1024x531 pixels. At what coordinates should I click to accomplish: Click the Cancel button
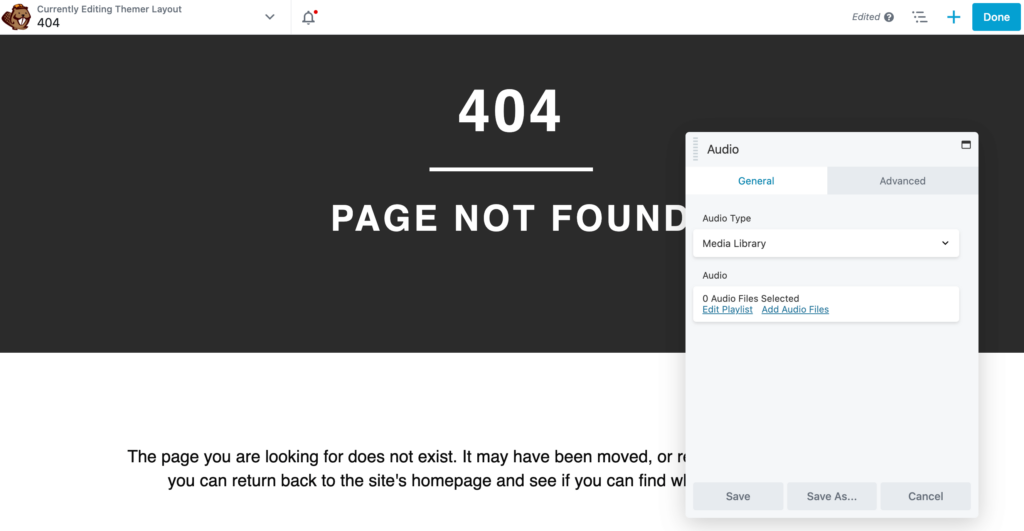[925, 496]
